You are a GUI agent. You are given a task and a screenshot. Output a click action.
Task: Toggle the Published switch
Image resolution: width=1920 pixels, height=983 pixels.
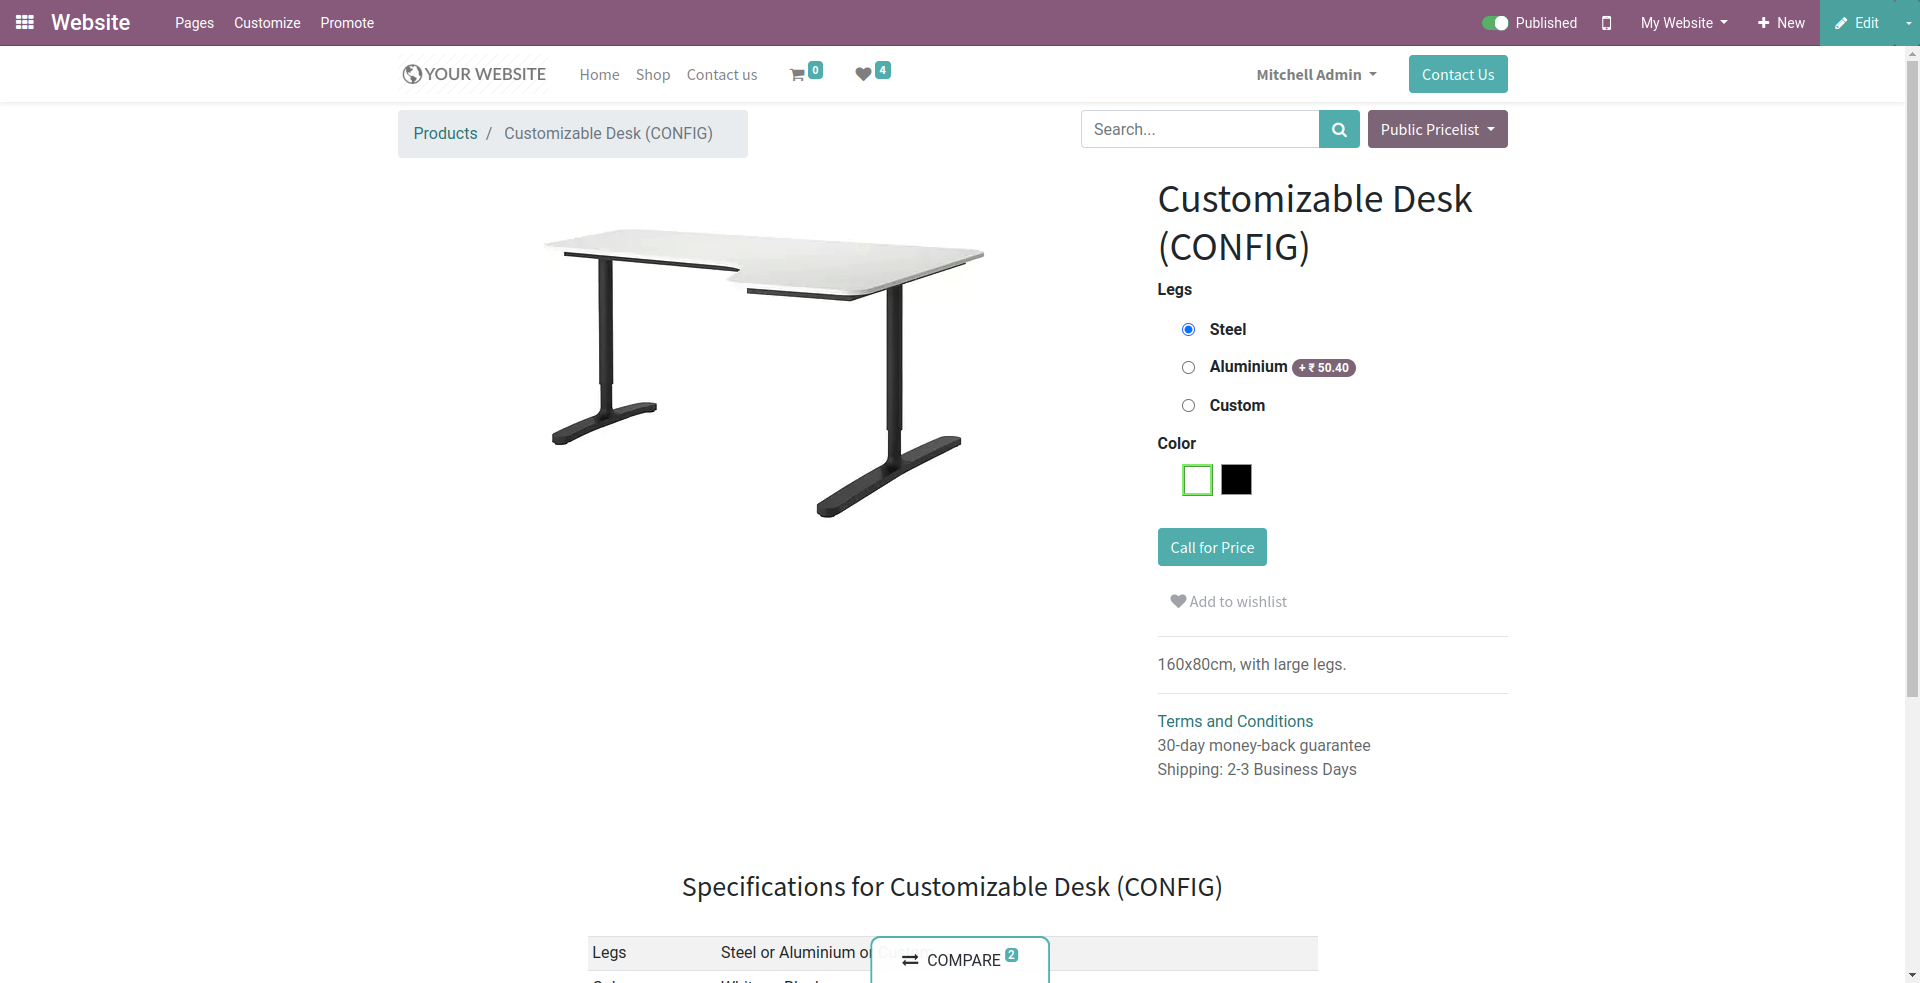tap(1495, 23)
